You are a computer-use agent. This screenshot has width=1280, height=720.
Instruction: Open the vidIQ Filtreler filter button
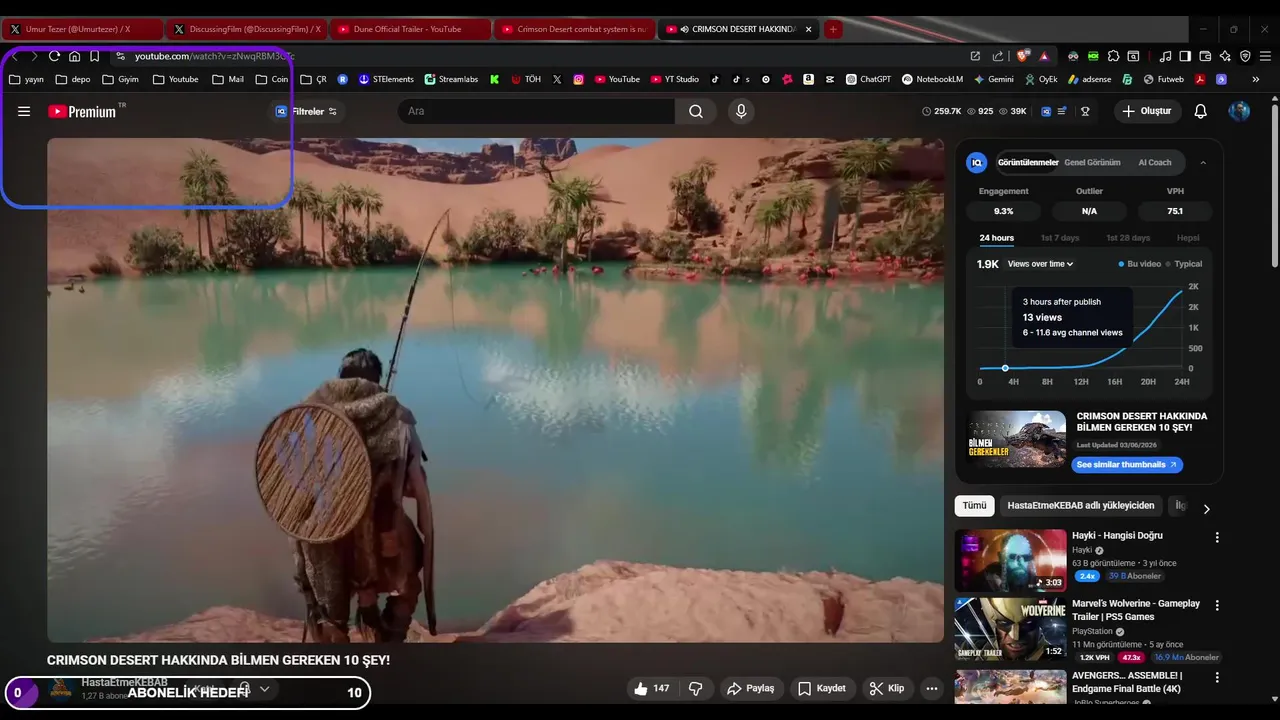(x=307, y=111)
